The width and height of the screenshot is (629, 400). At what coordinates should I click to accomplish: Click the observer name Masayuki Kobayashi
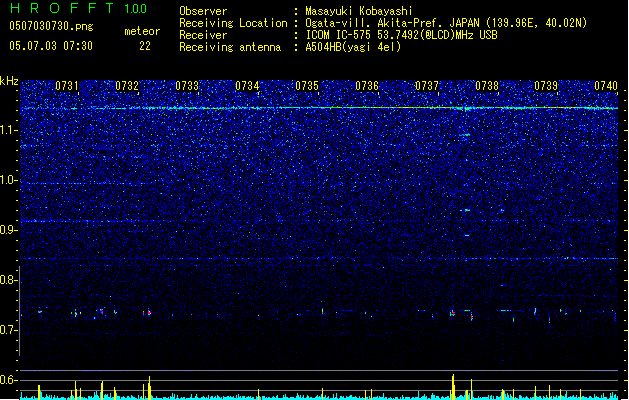coord(359,11)
